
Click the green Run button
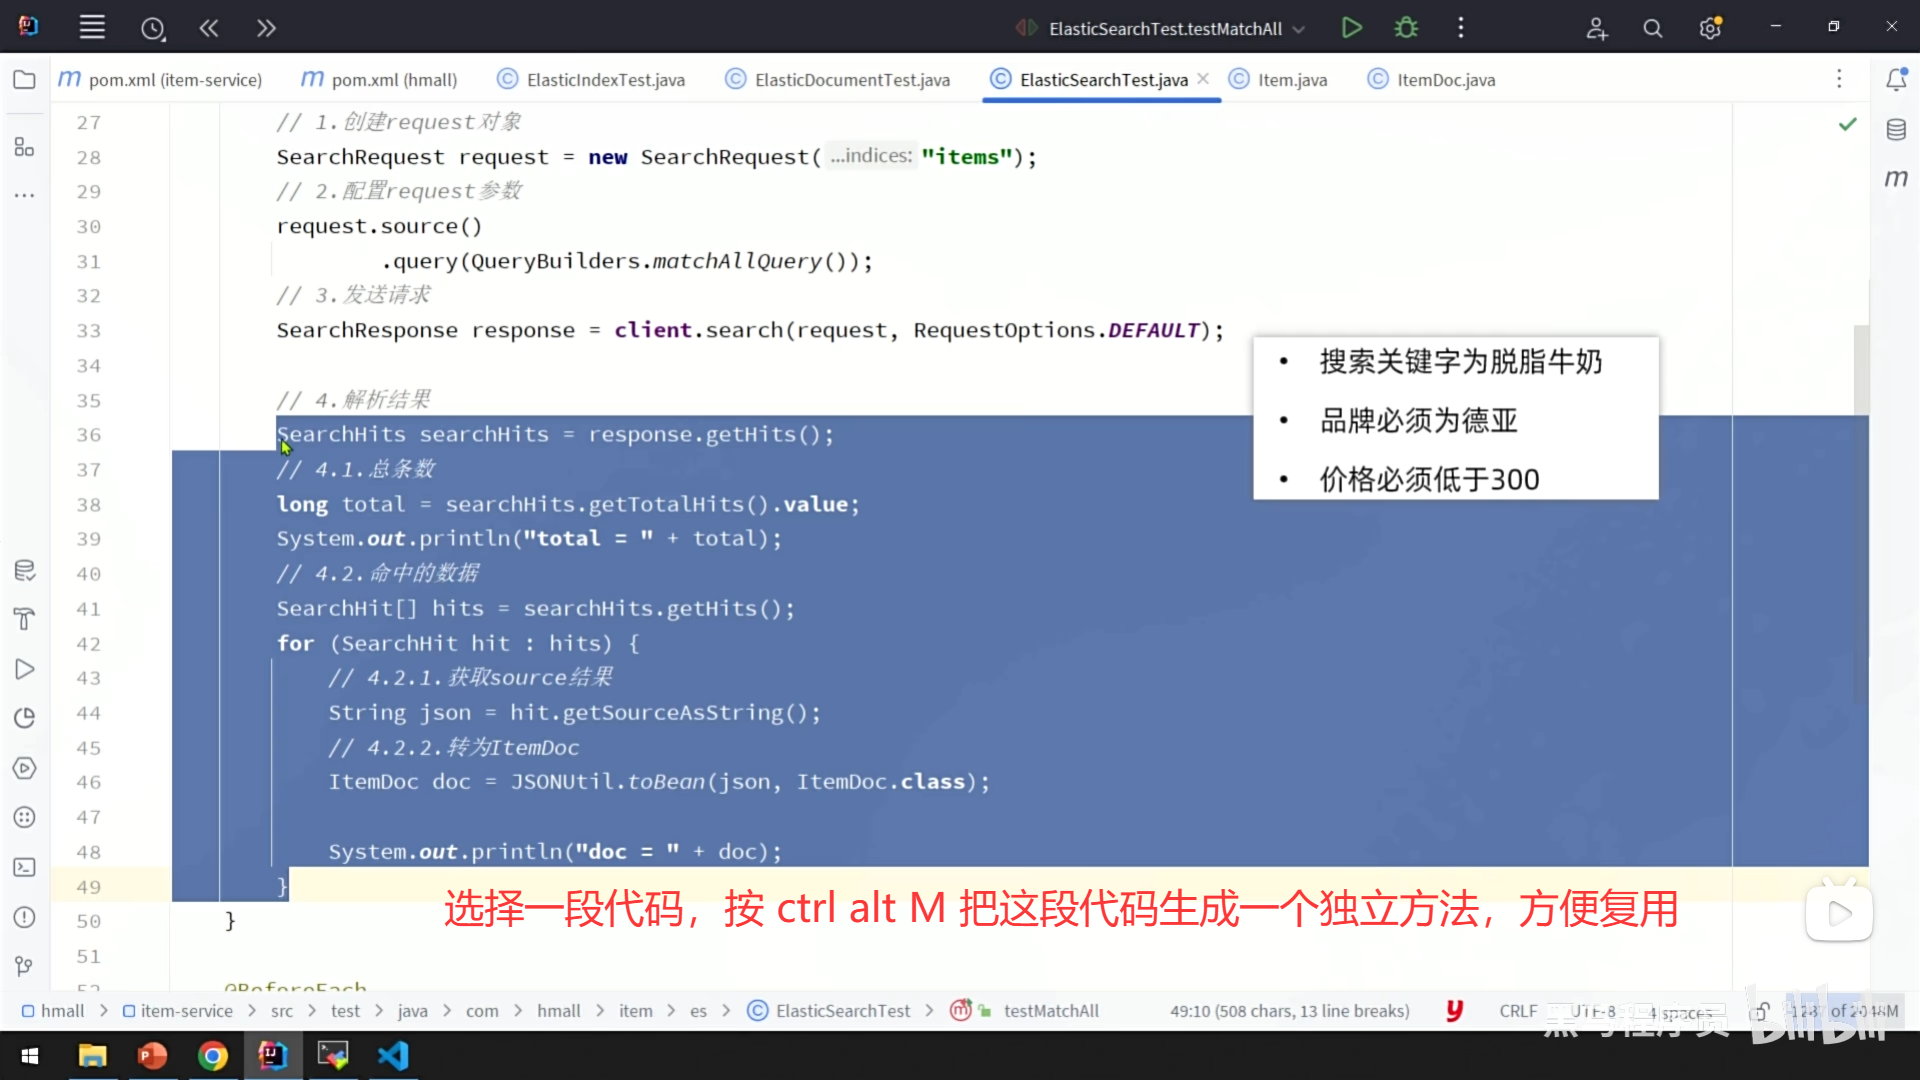pyautogui.click(x=1351, y=28)
